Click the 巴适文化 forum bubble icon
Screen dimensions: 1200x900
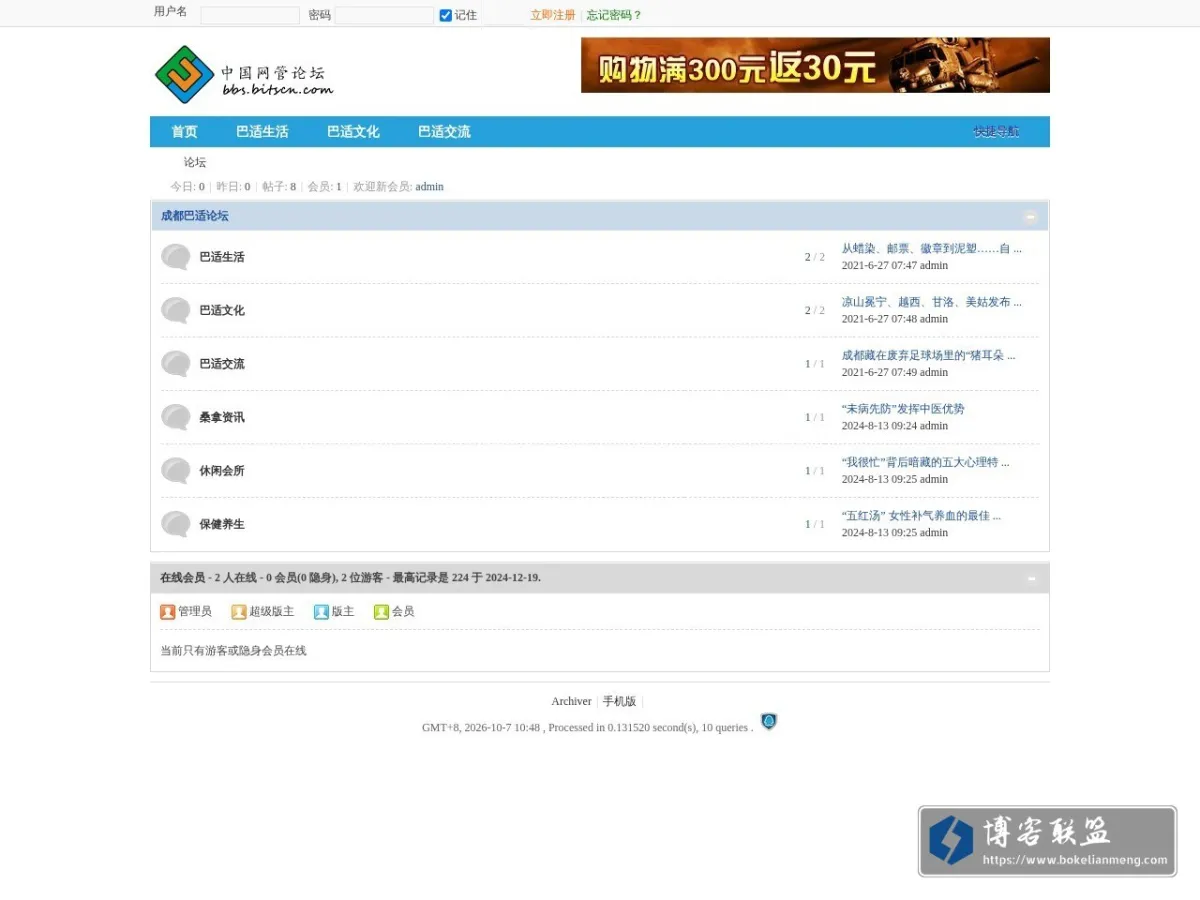tap(176, 310)
